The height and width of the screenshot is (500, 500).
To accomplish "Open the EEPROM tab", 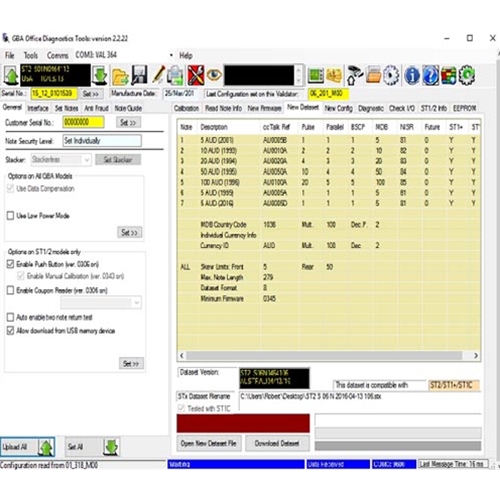I will tap(464, 108).
